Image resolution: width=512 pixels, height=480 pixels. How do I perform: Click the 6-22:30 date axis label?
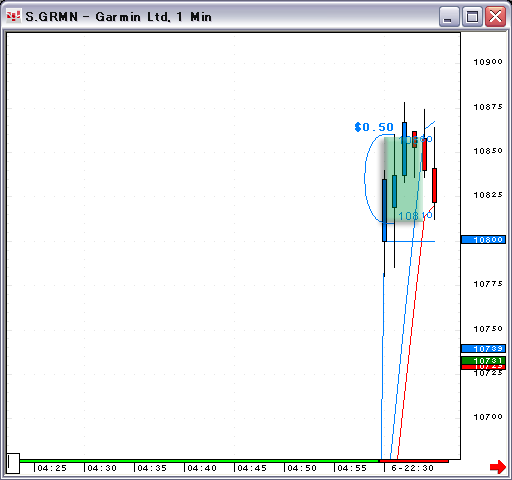coord(413,468)
